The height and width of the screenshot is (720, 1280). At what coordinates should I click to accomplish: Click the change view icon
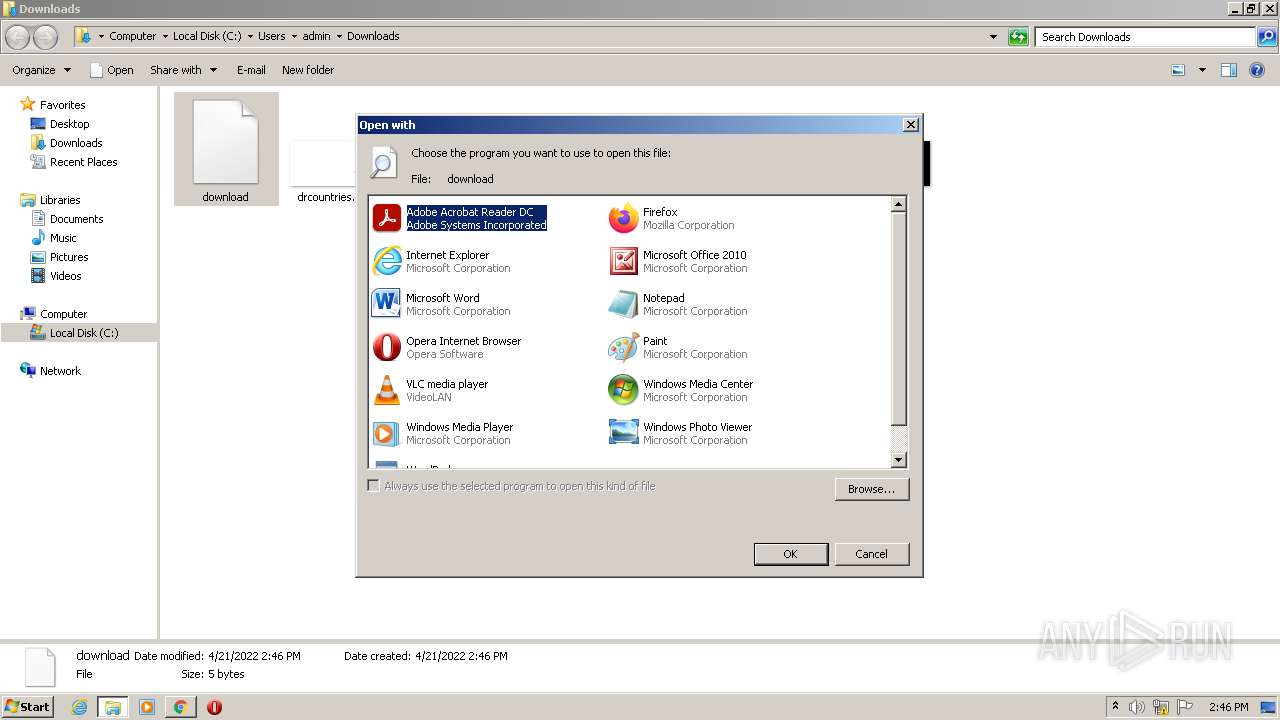(1178, 70)
